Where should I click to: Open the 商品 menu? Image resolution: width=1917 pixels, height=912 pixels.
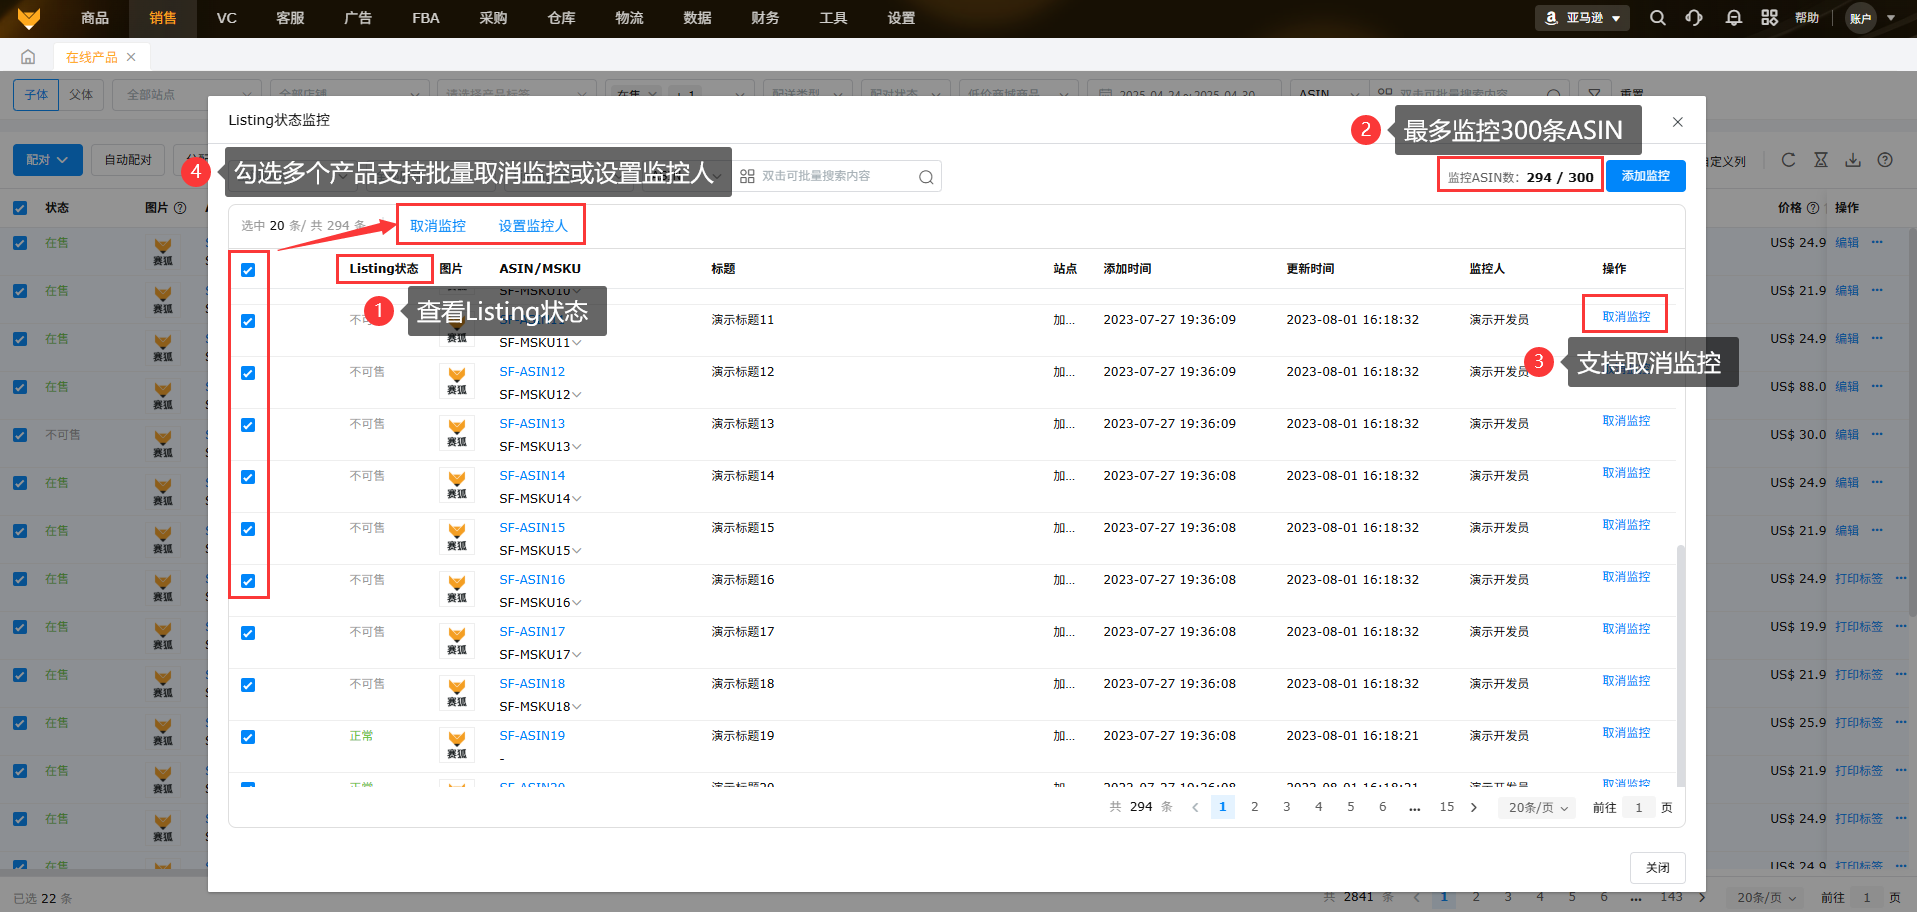[95, 18]
